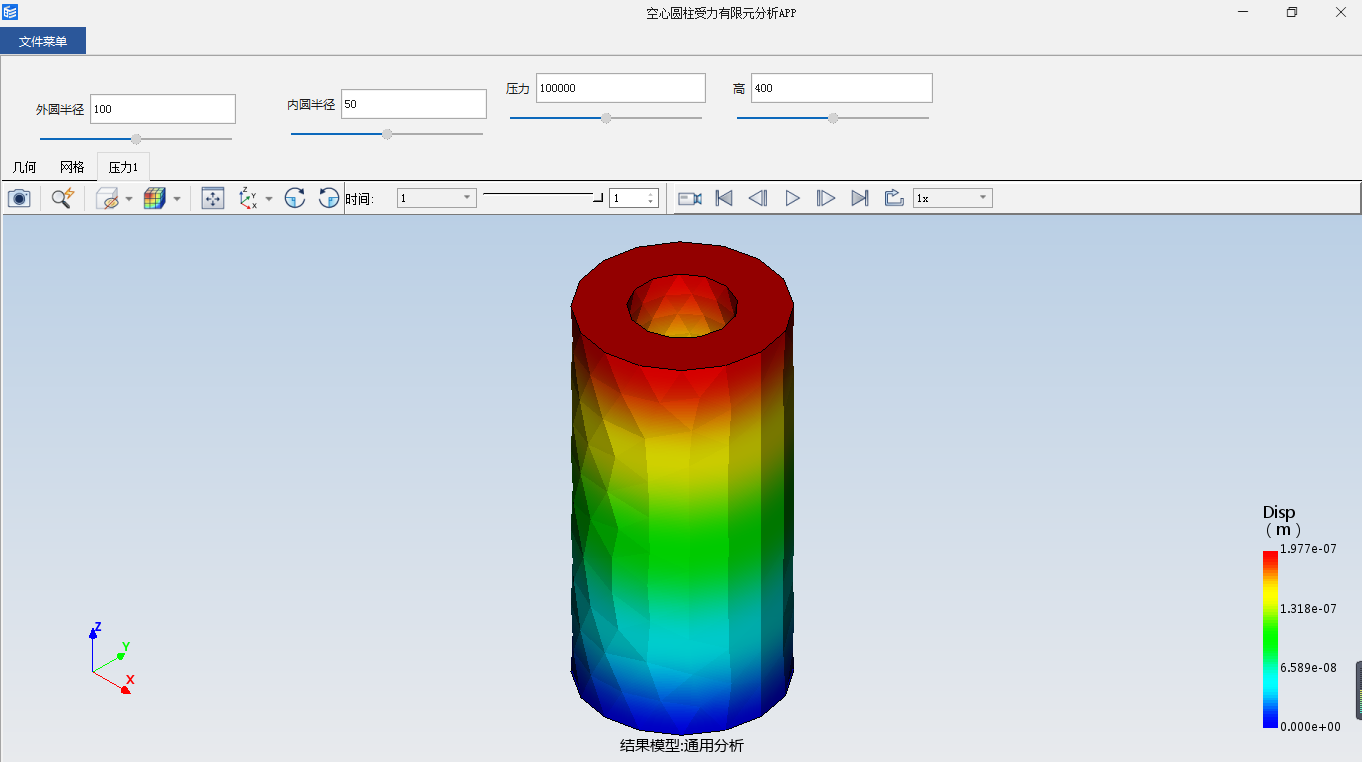
Task: Click the 压力 slider handle
Action: pos(606,118)
